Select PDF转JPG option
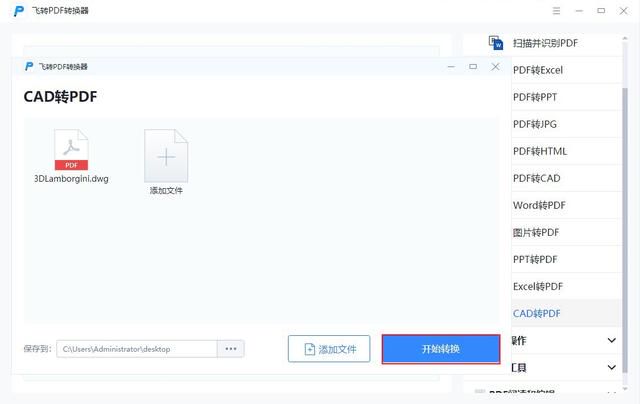This screenshot has width=640, height=404. [x=535, y=124]
